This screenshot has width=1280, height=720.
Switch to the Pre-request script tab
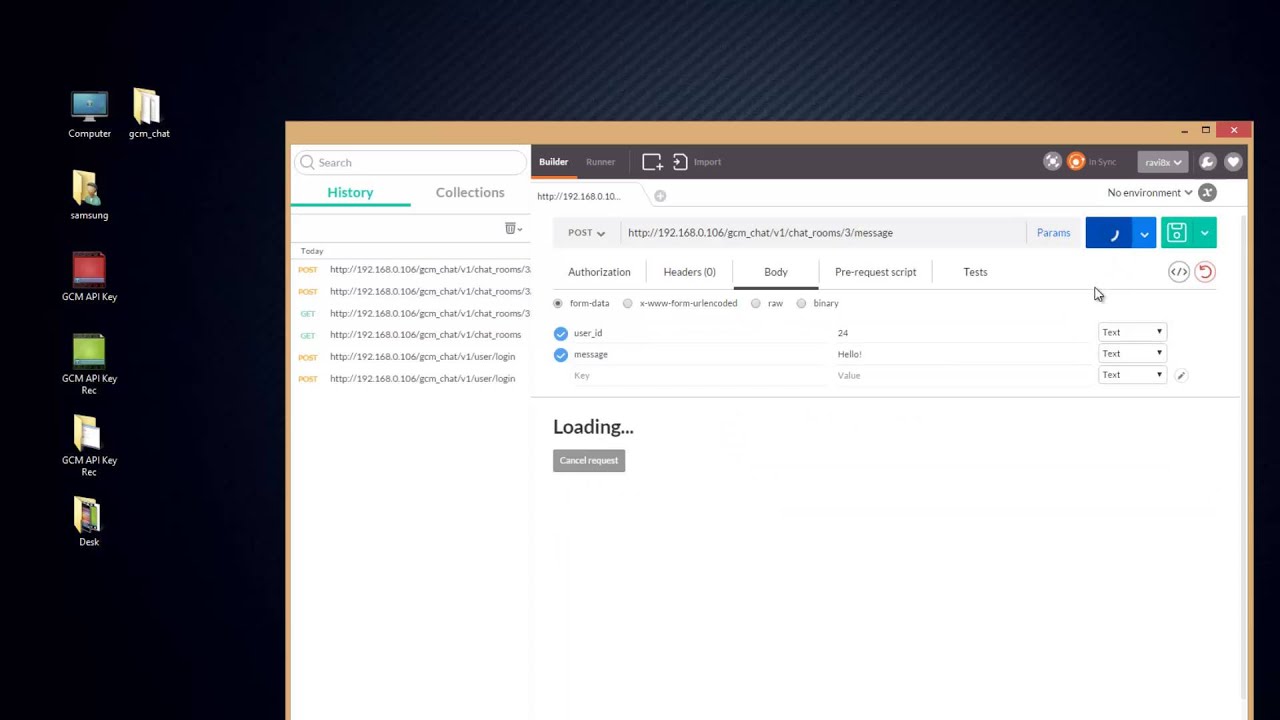point(875,272)
